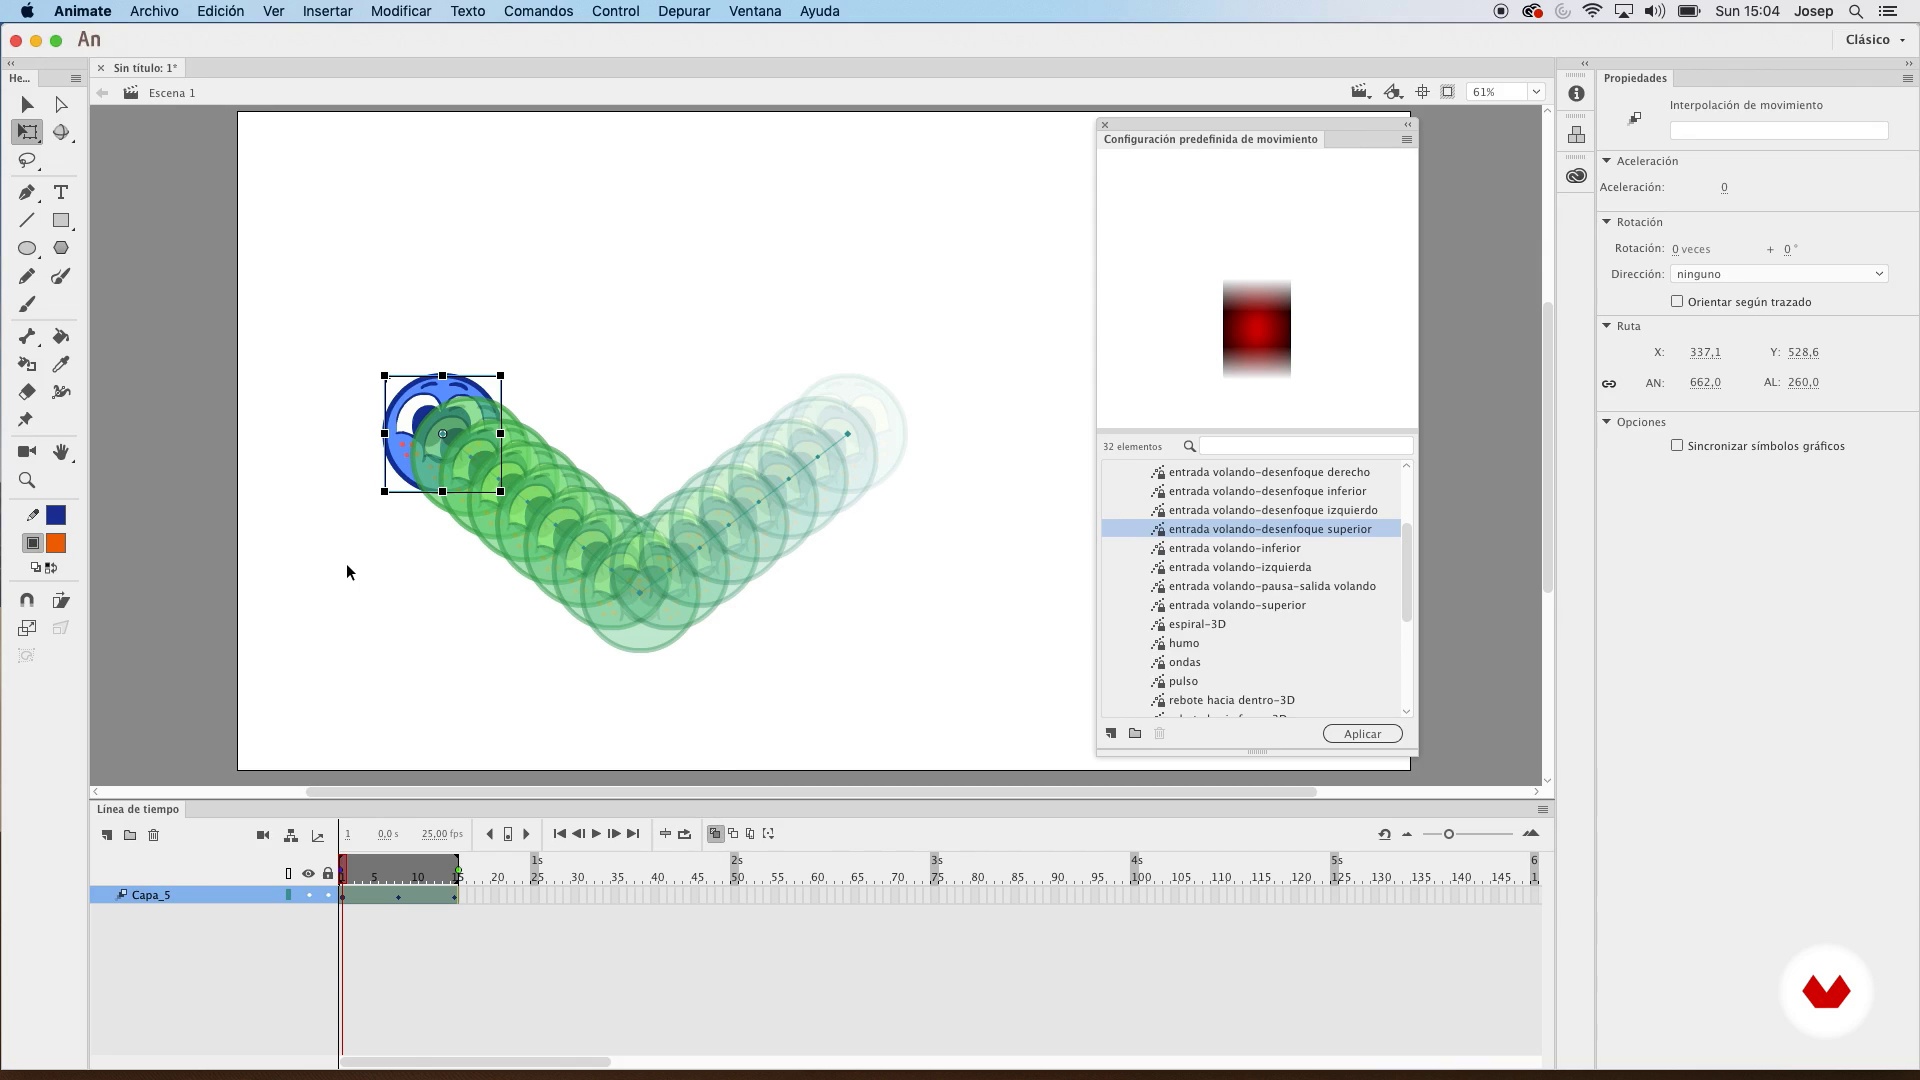Collapse the Opciones section
Viewport: 1920px width, 1080px height.
click(1607, 421)
